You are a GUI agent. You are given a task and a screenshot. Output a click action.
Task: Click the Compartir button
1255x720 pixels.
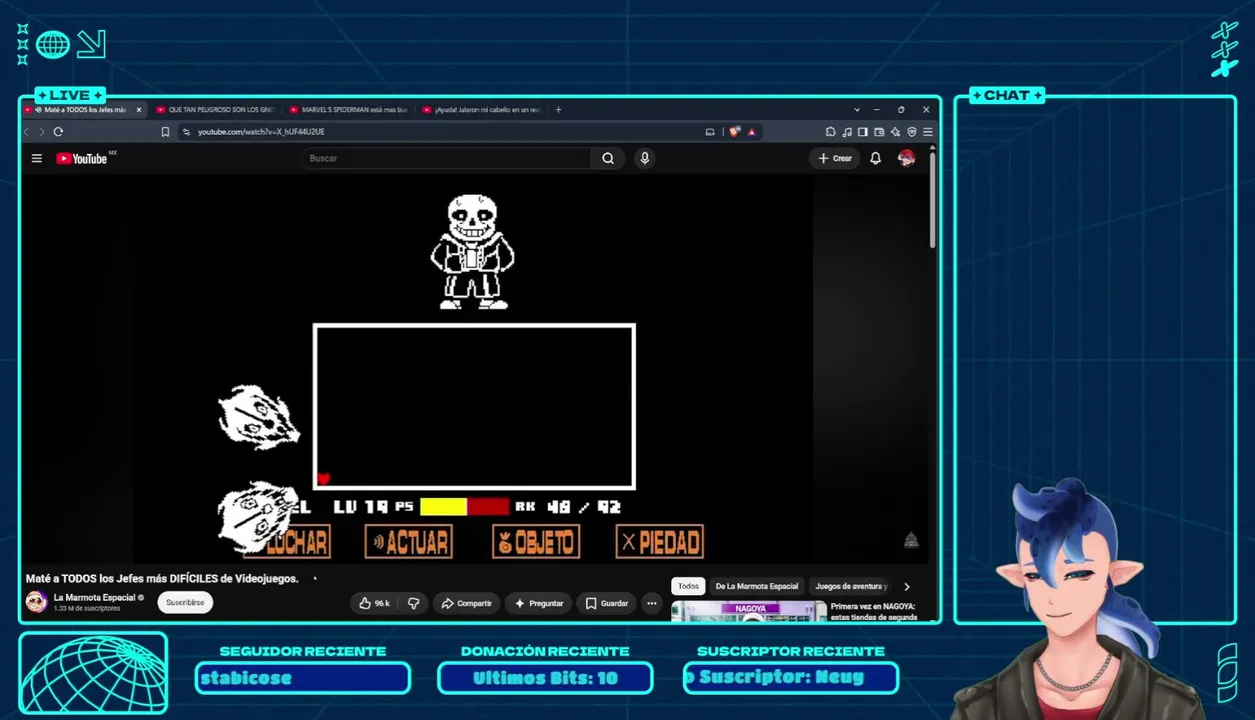click(466, 603)
